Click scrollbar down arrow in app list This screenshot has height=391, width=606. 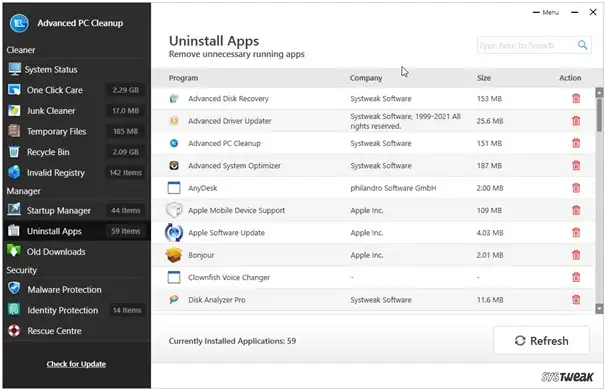pos(599,308)
